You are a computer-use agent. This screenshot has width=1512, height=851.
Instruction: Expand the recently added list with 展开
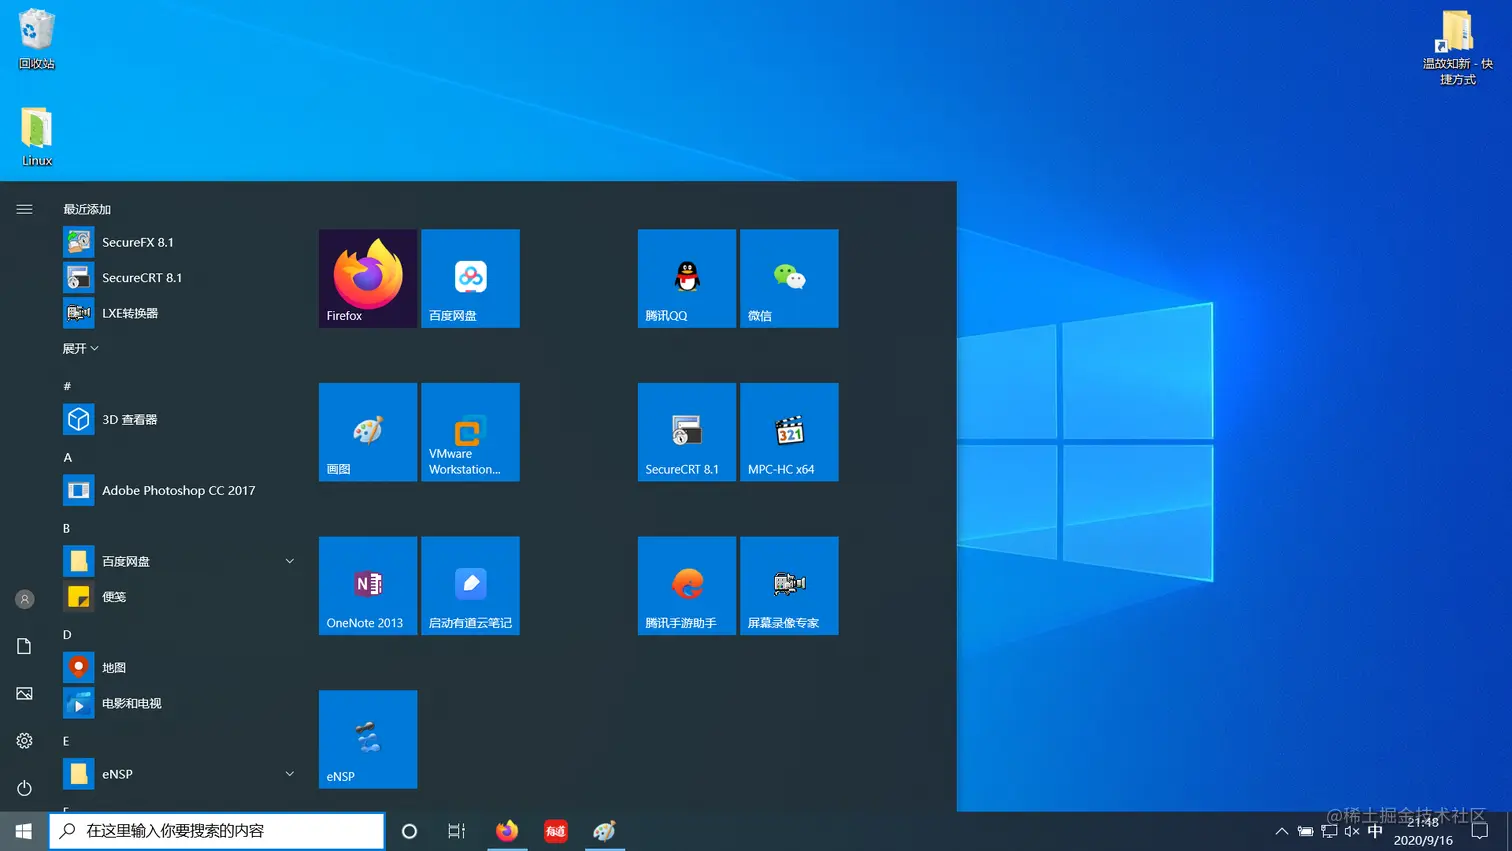pos(81,349)
